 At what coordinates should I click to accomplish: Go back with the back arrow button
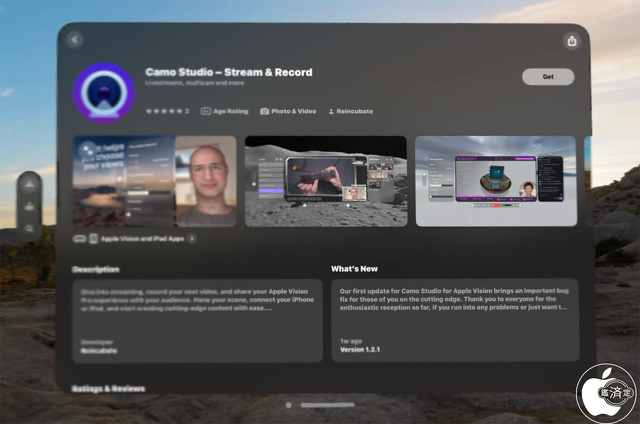pyautogui.click(x=75, y=40)
